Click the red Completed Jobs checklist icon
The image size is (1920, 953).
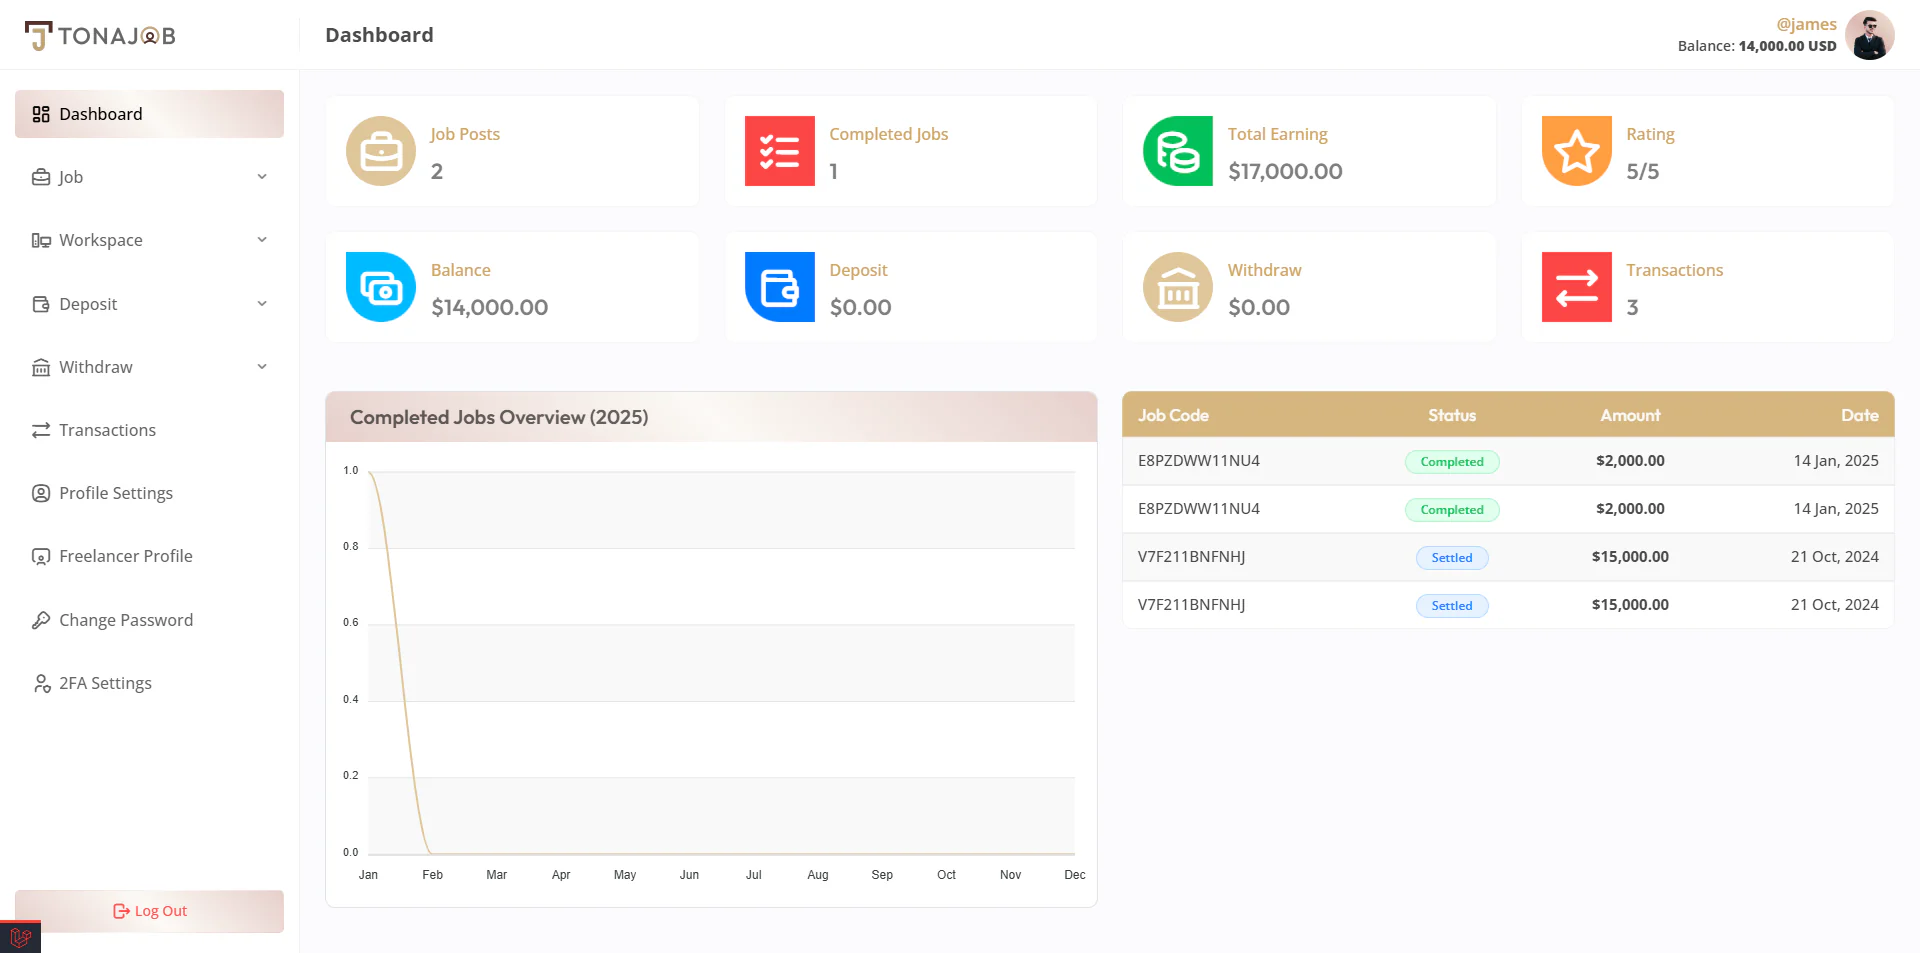[x=779, y=151]
